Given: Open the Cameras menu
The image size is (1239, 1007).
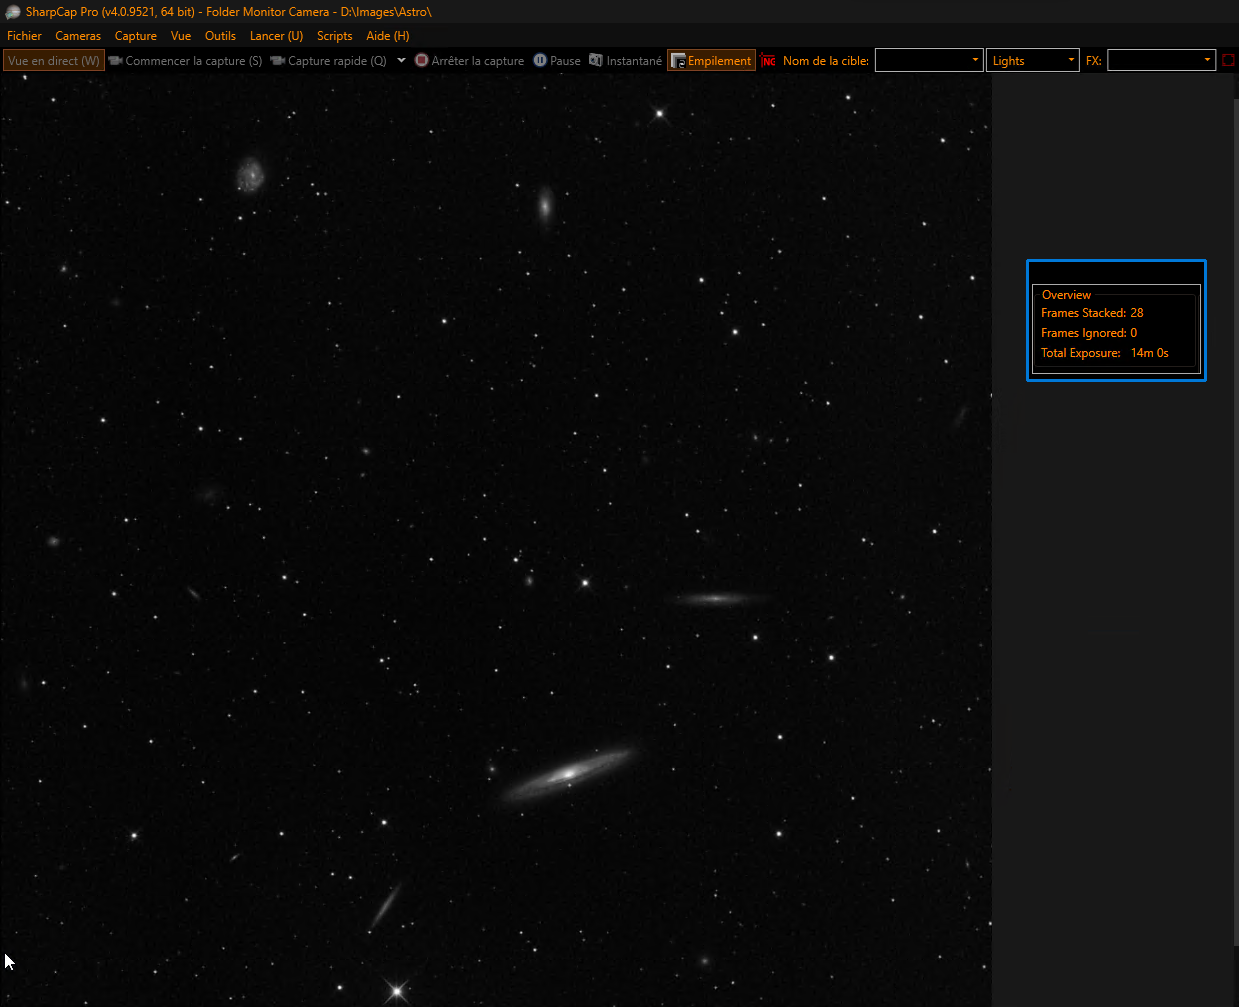Looking at the screenshot, I should click(x=78, y=36).
